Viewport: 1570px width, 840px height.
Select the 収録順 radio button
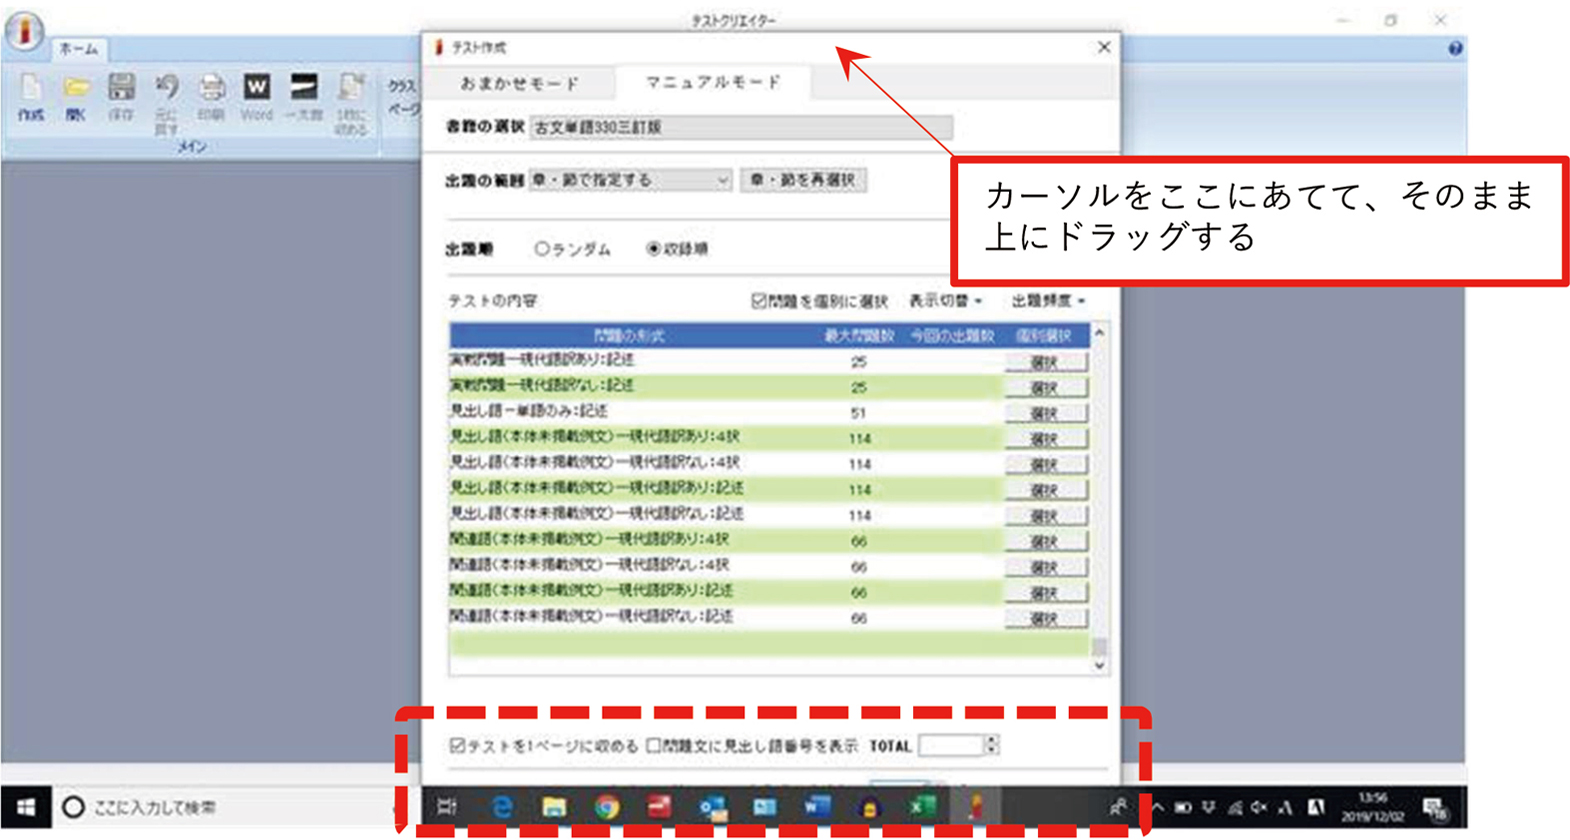(x=654, y=249)
